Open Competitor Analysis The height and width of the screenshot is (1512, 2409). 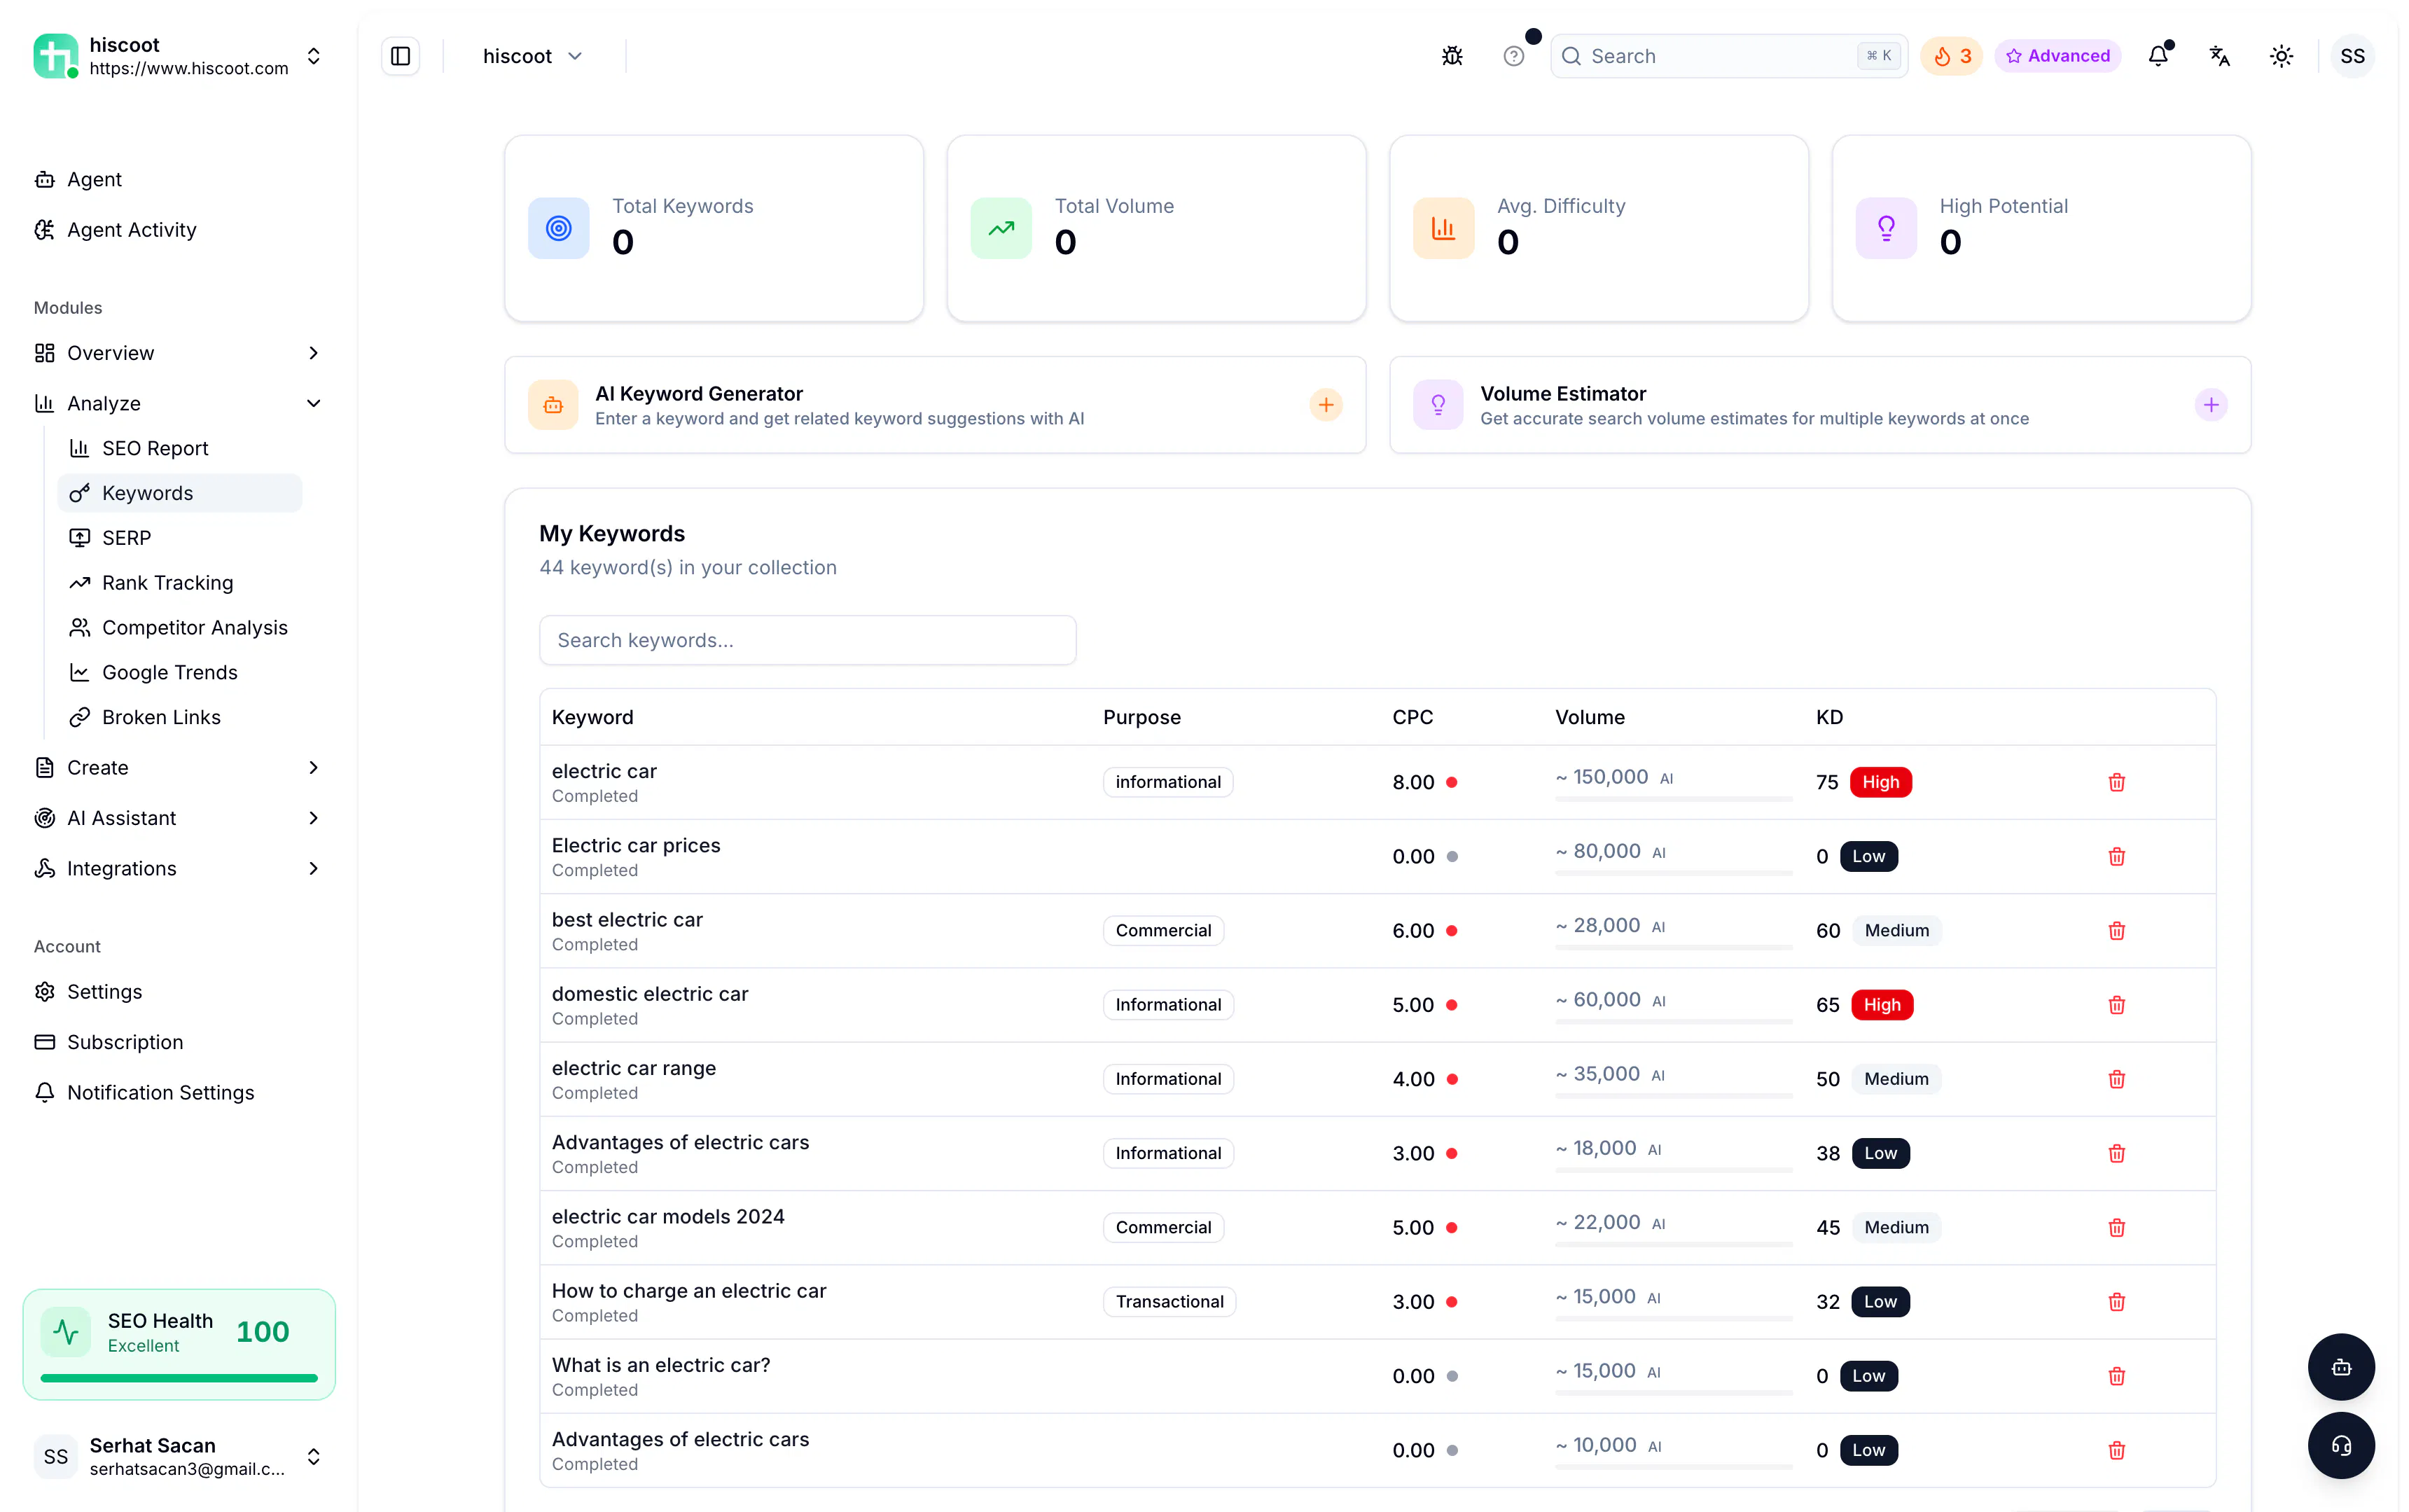tap(180, 628)
